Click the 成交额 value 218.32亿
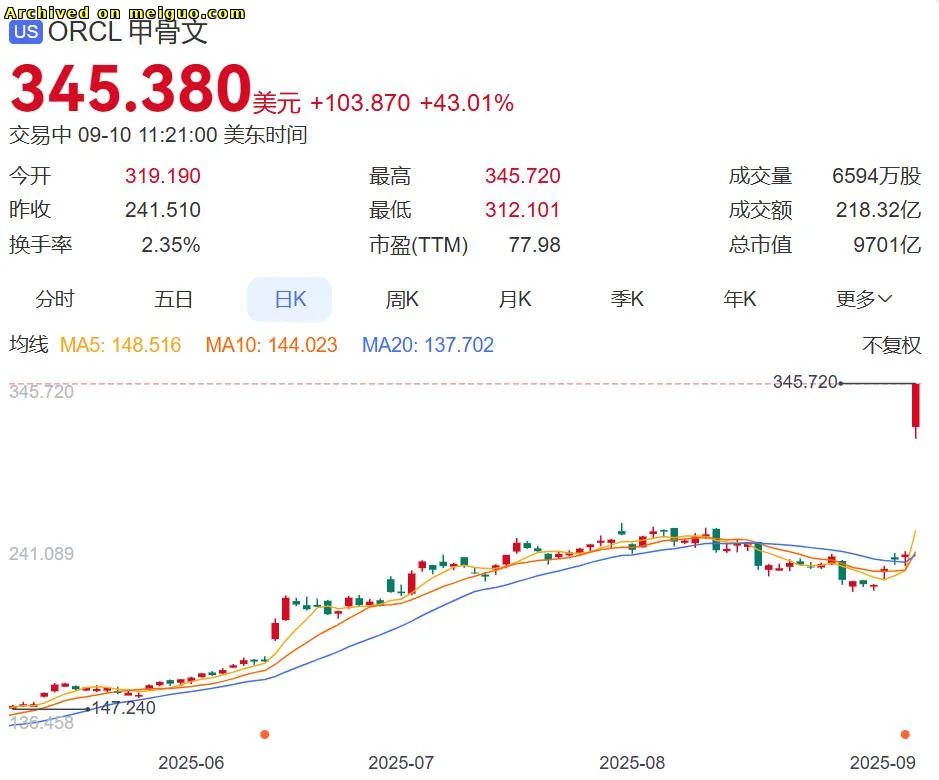Viewport: 939px width, 780px height. (x=878, y=210)
